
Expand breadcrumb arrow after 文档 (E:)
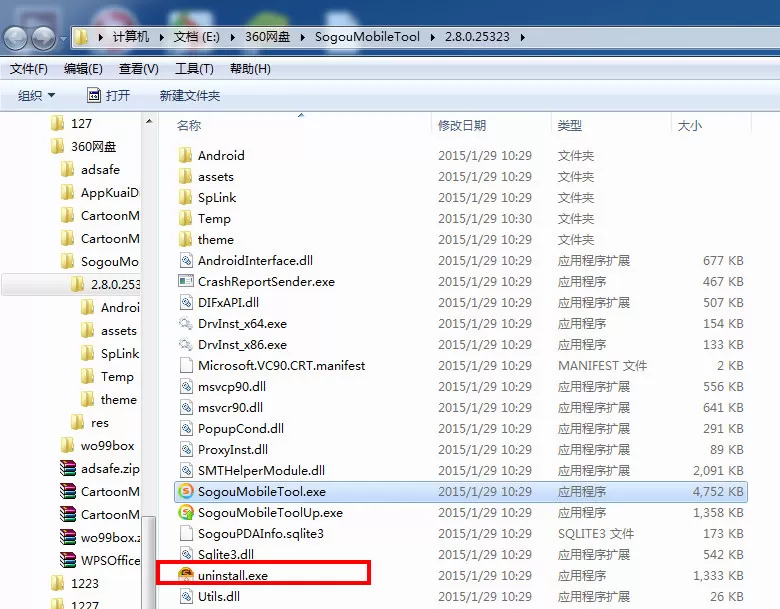pos(232,37)
